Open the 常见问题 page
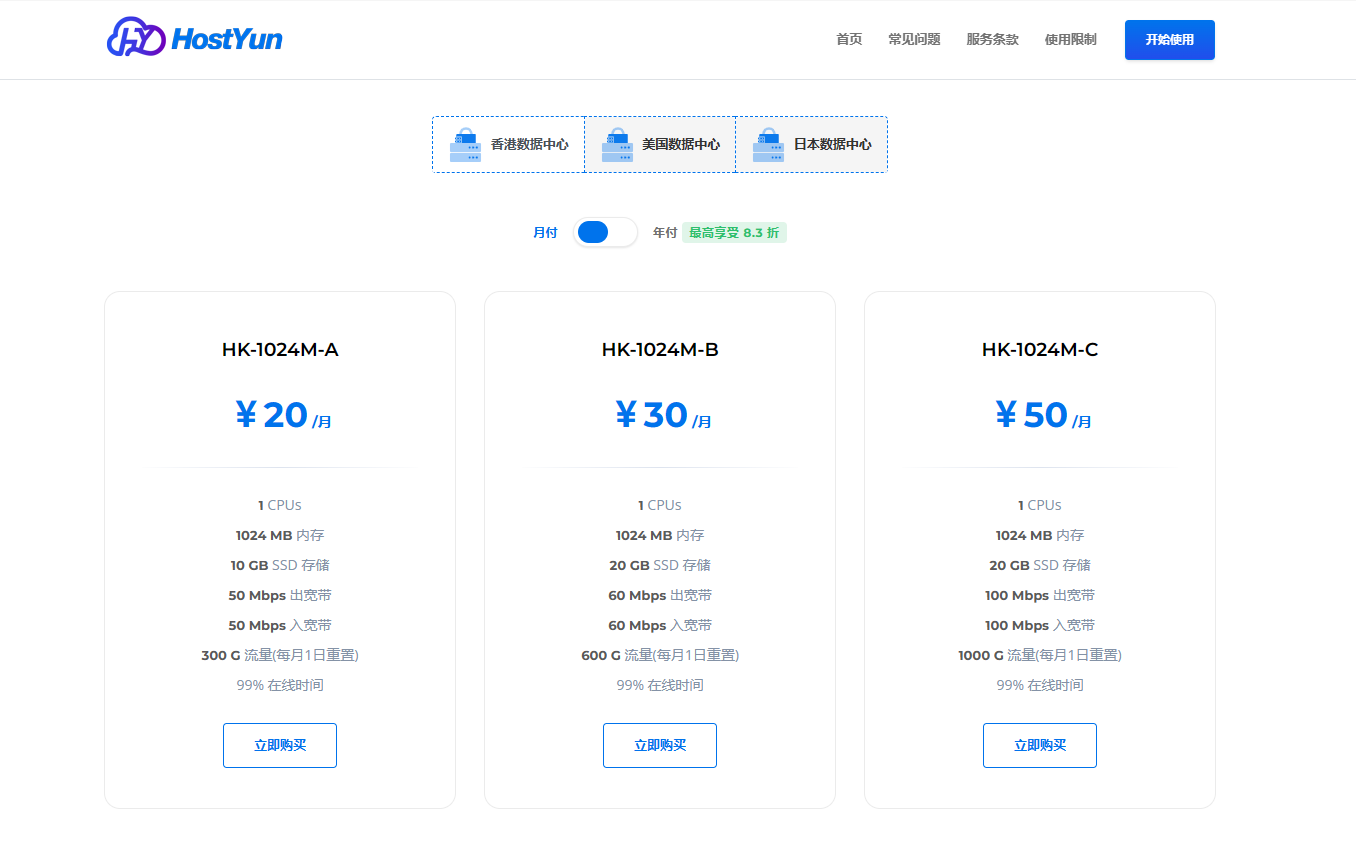 (914, 40)
